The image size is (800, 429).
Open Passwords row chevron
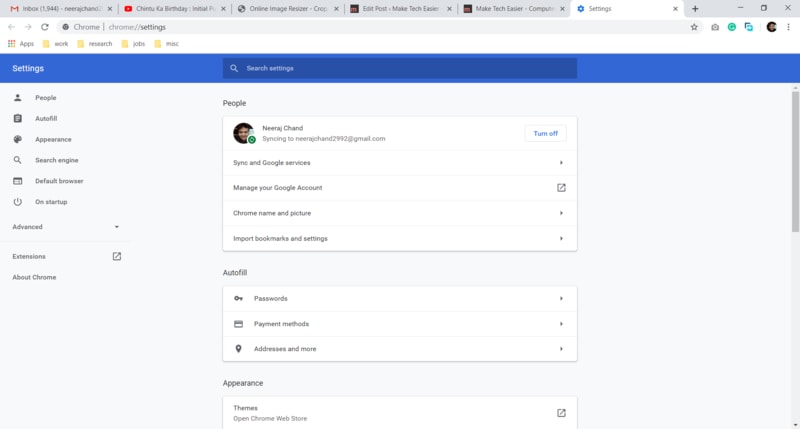coord(561,298)
